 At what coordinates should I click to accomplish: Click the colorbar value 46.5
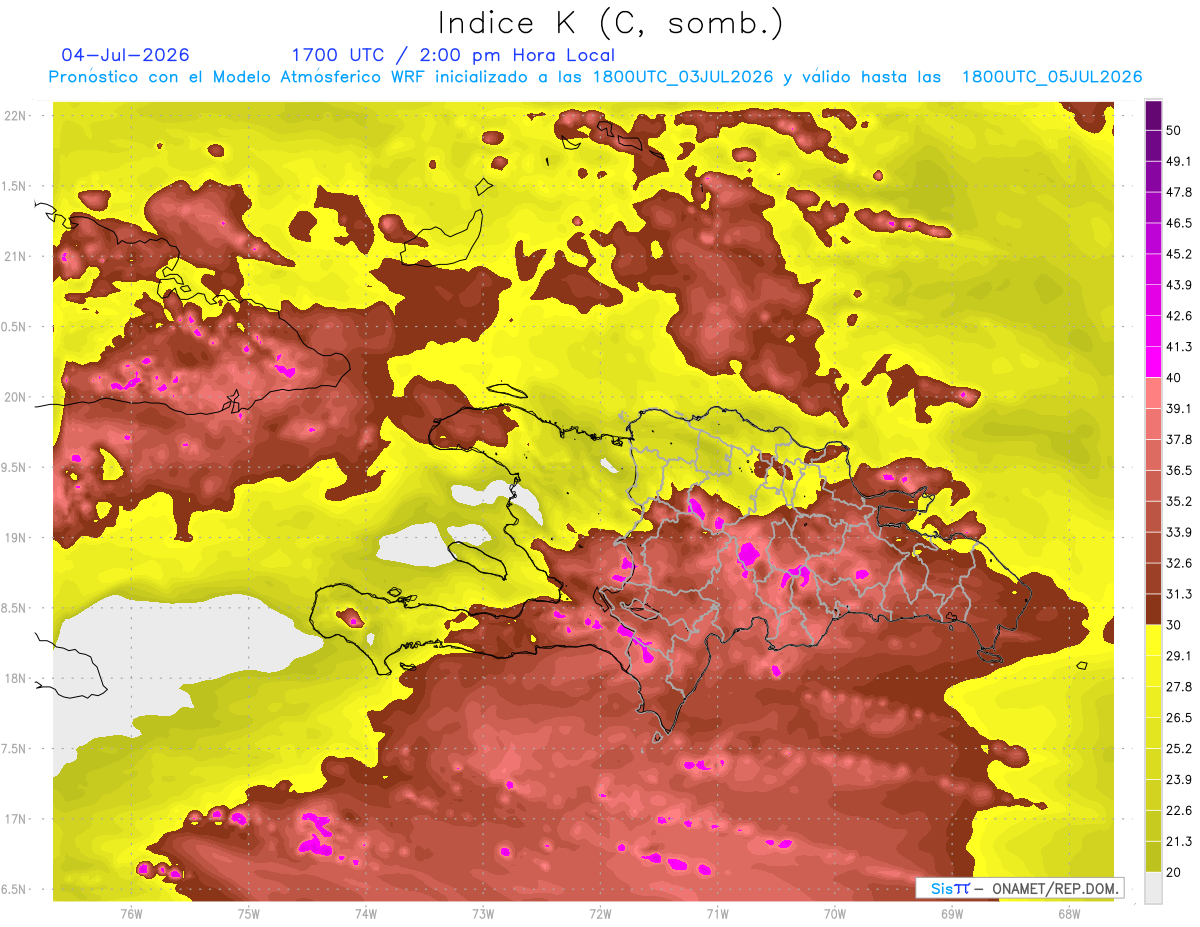click(x=1178, y=223)
